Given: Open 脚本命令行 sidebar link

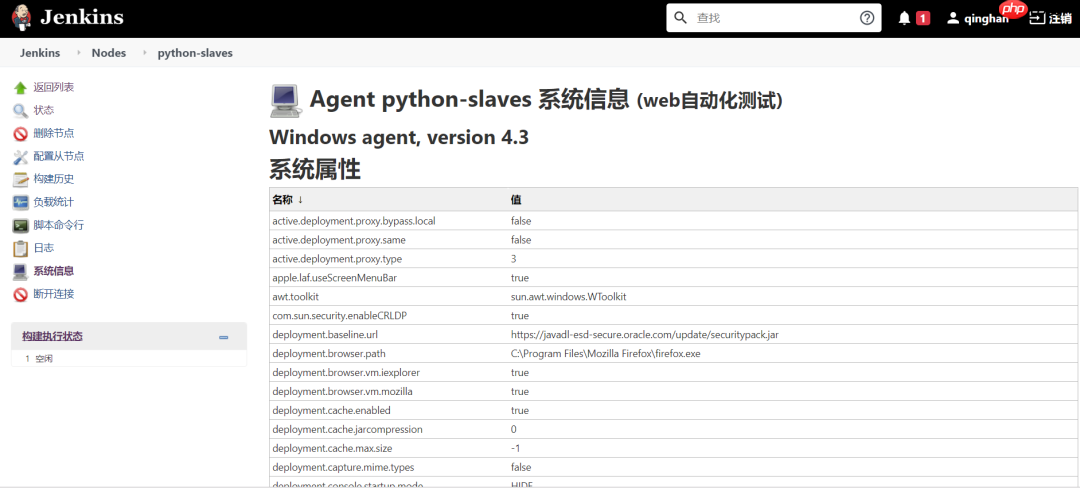Looking at the screenshot, I should point(59,225).
